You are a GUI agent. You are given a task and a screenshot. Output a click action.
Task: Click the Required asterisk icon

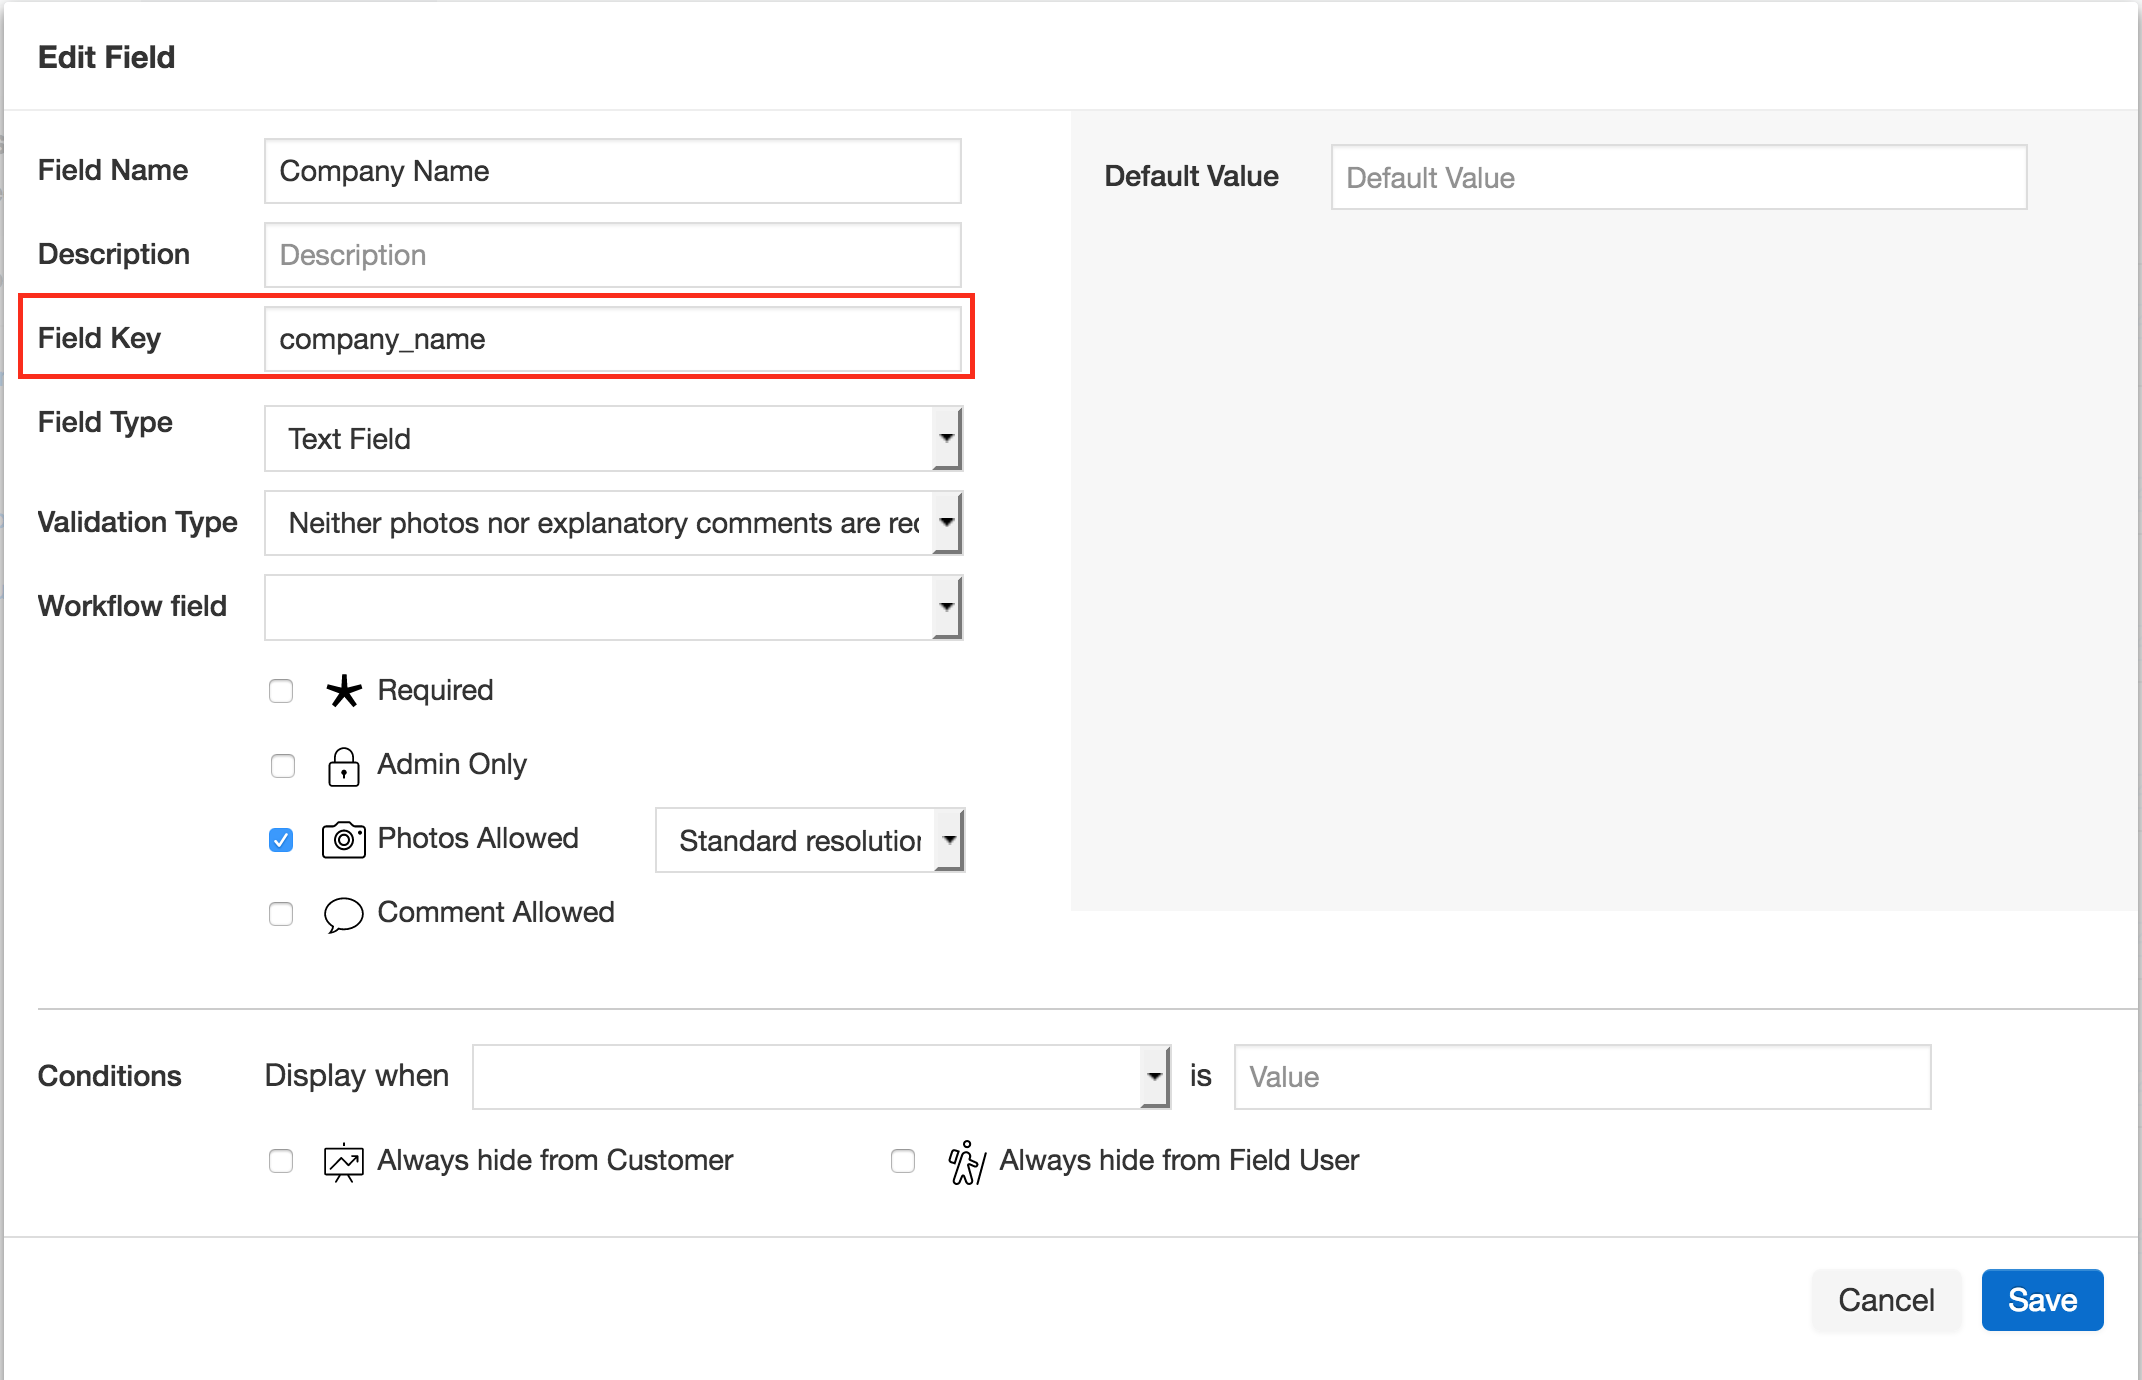[343, 691]
